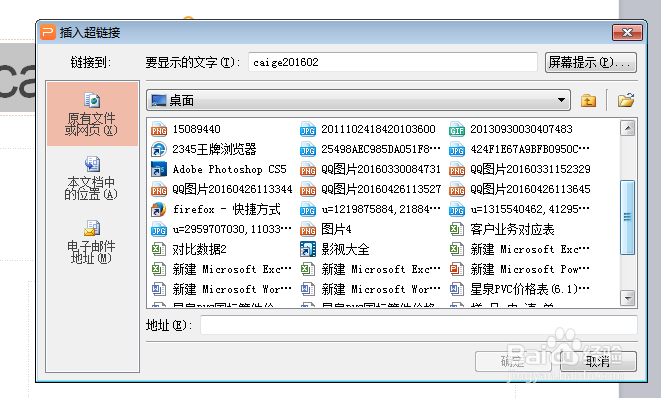Screen dimensions: 661x398
Task: Click the 屏幕提示 button
Action: point(591,62)
